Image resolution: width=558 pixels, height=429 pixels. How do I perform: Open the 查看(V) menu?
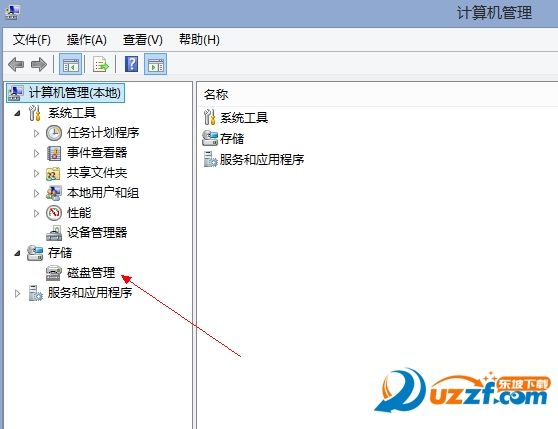coord(143,39)
